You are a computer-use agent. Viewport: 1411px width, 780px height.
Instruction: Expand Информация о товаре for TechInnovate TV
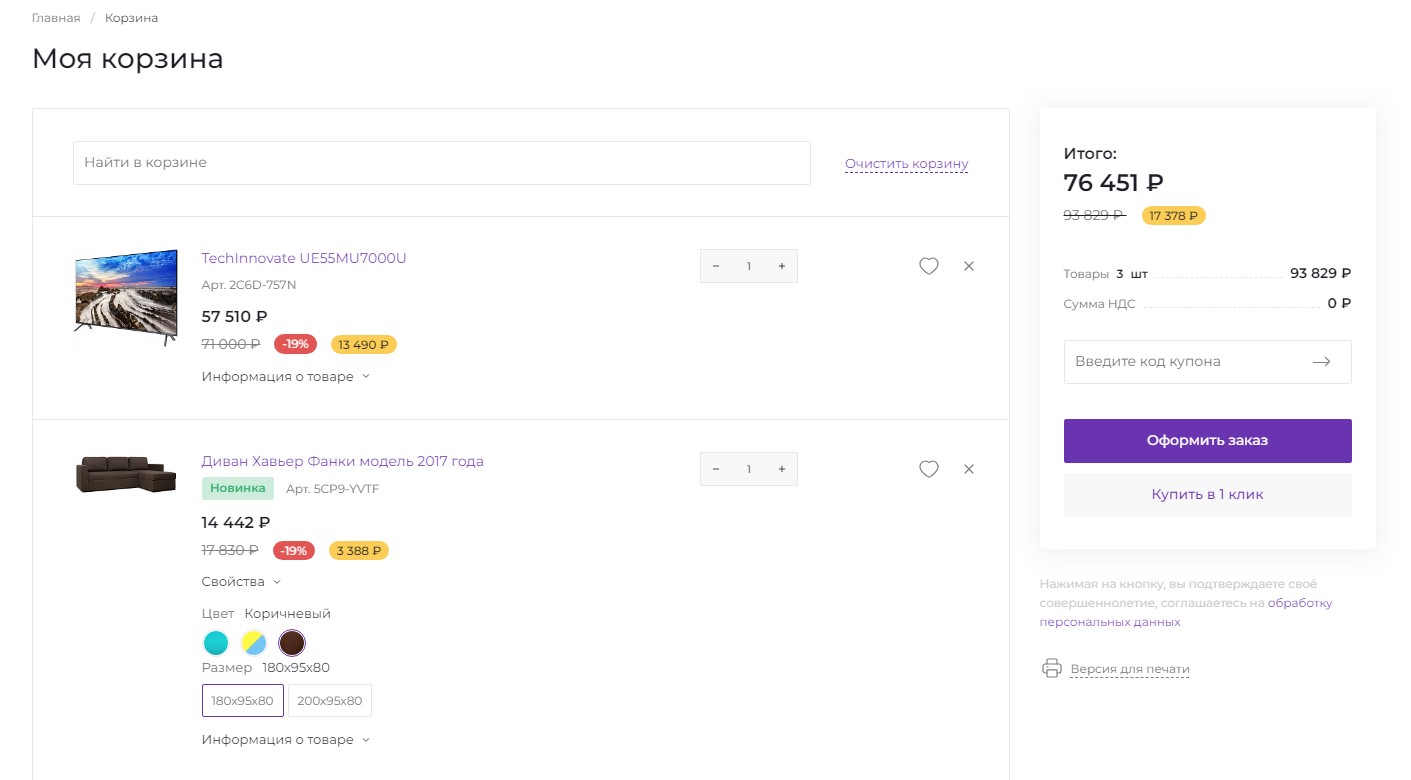tap(285, 377)
